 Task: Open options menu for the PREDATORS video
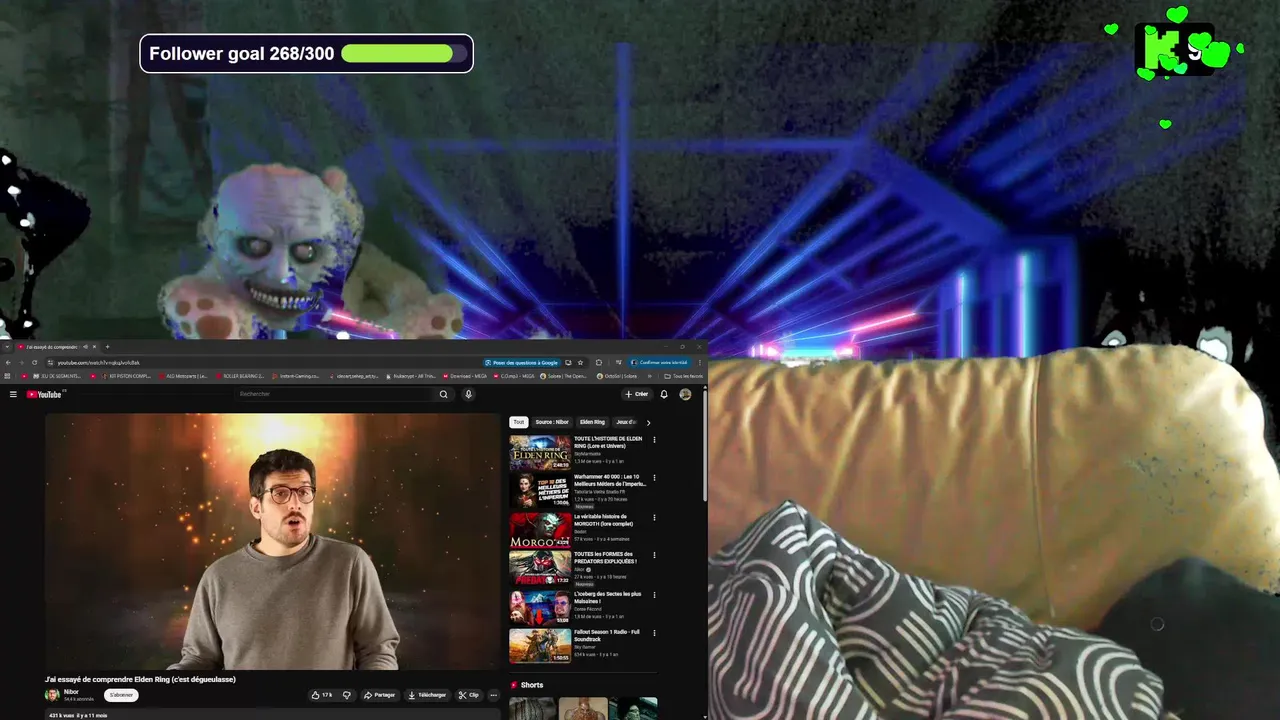point(655,555)
